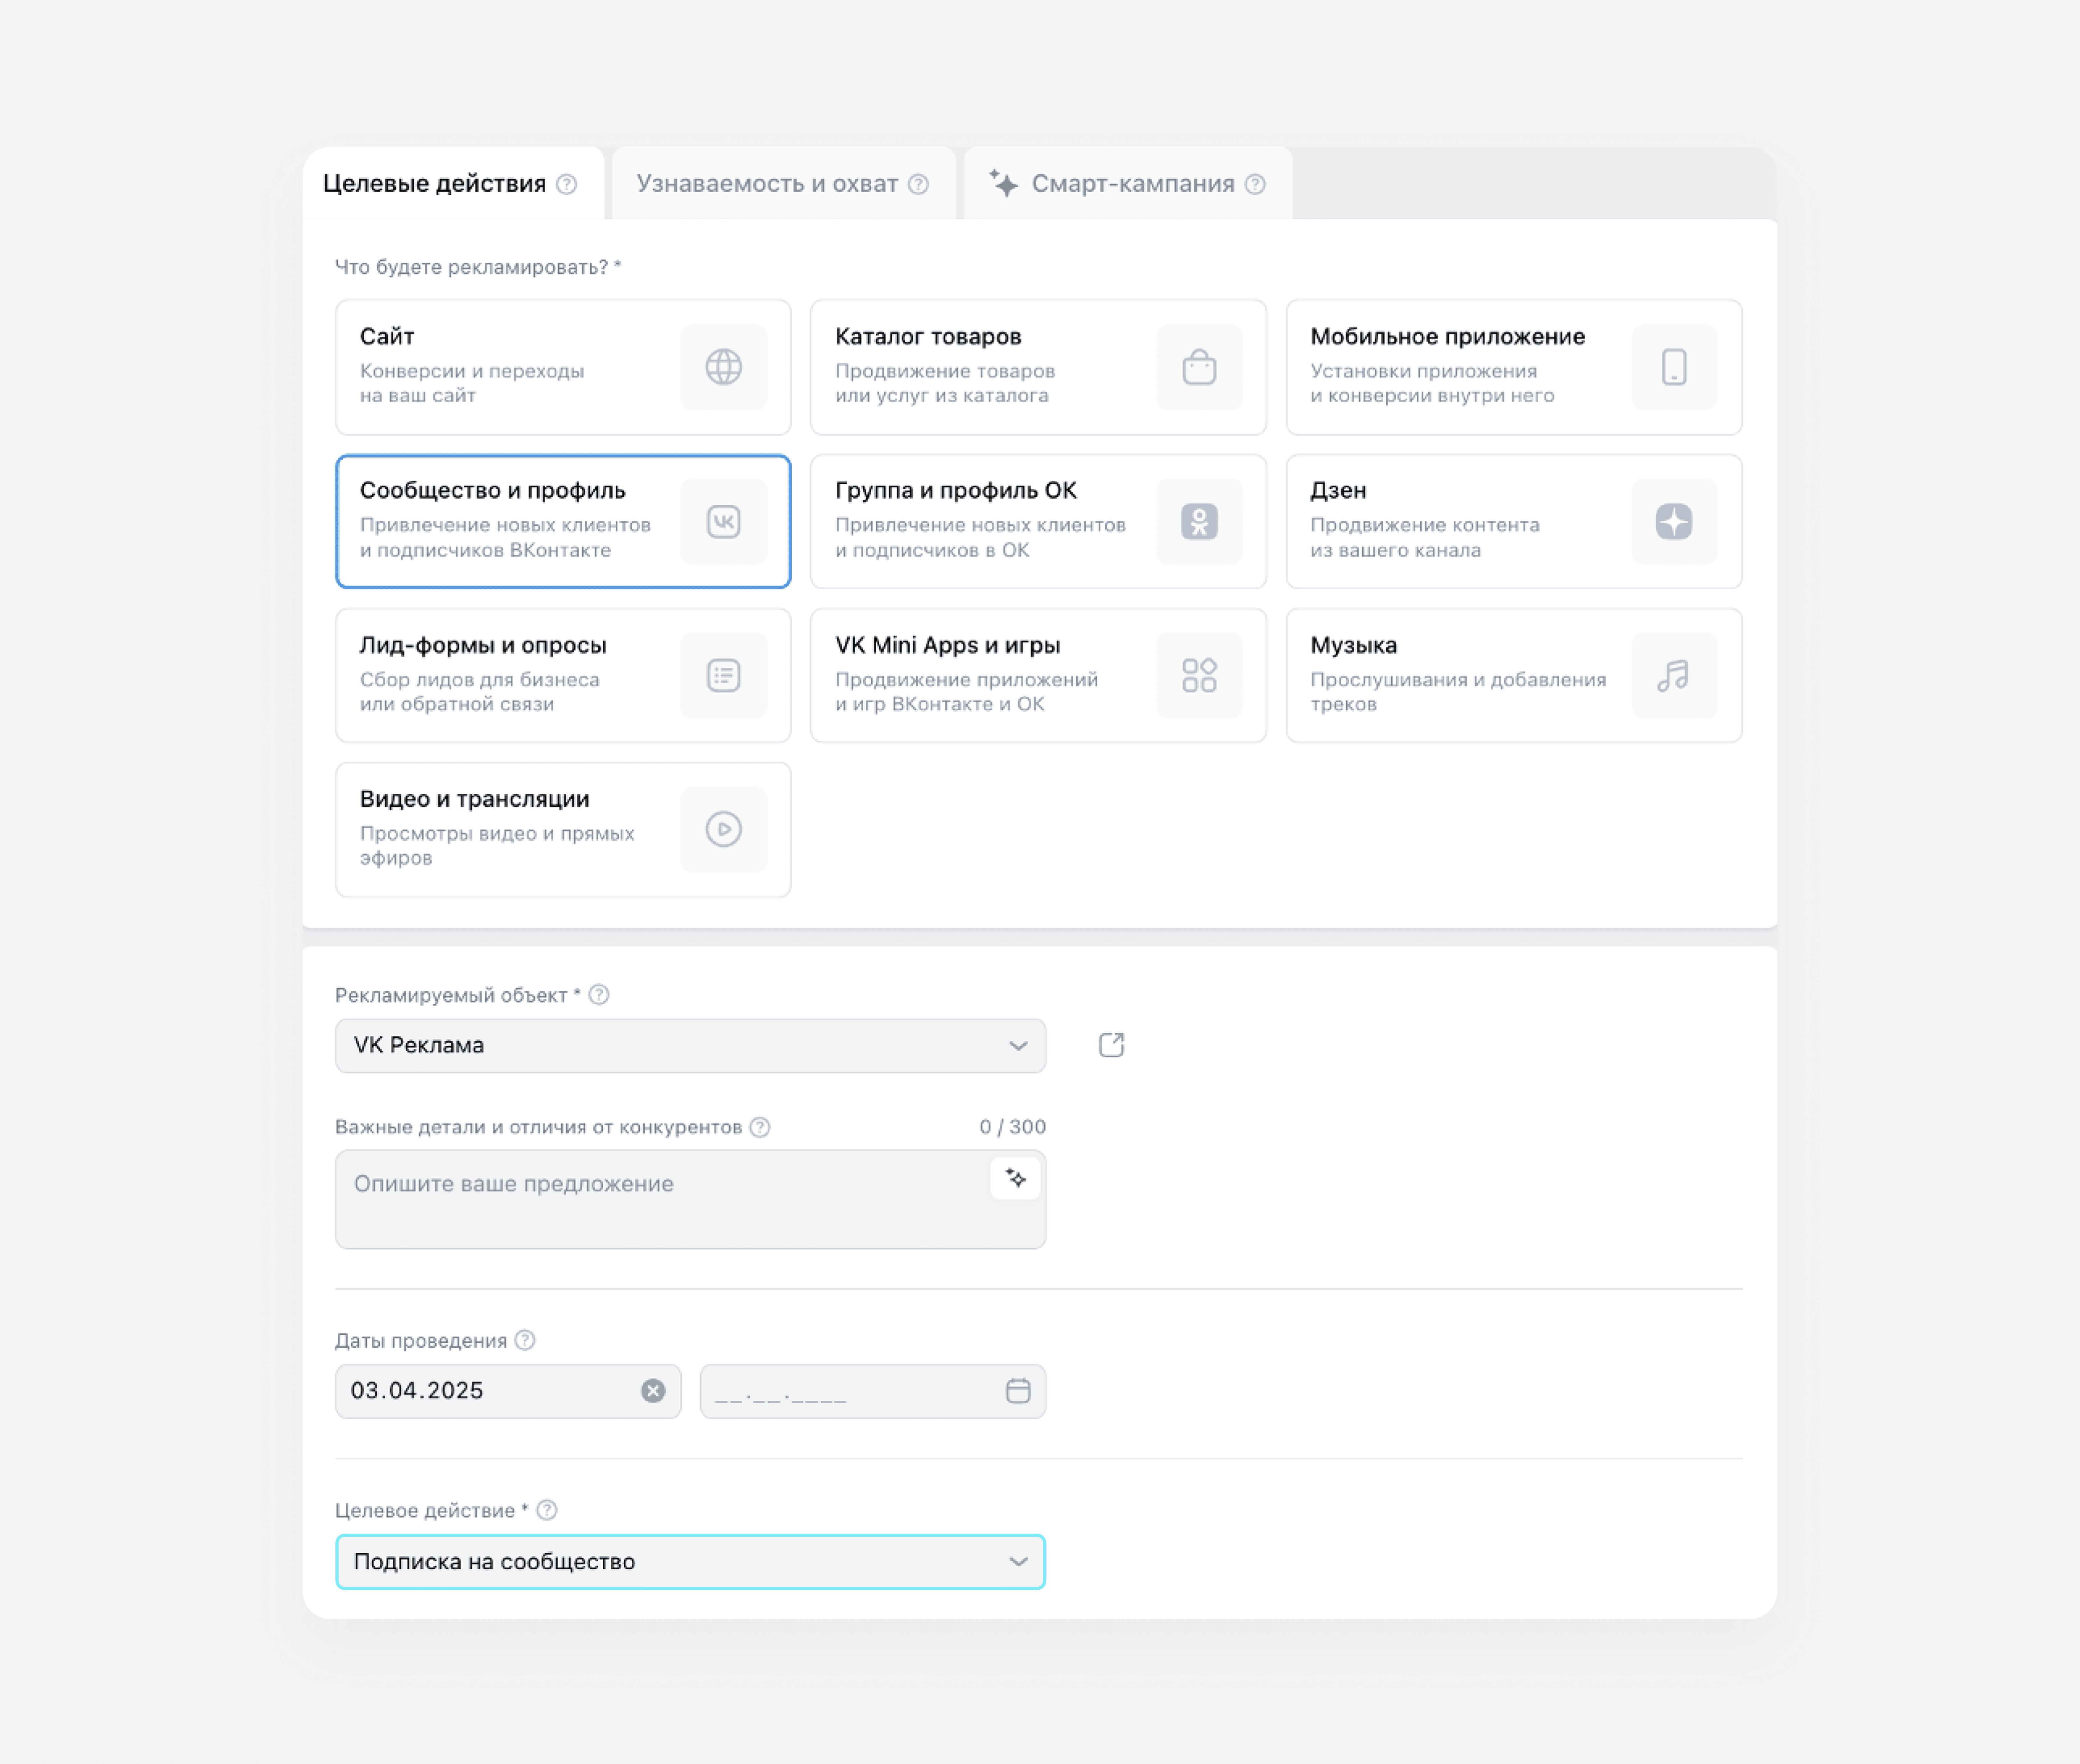2080x1764 pixels.
Task: Click the text Конверсии и переходы на ваш сайт
Action: point(472,383)
